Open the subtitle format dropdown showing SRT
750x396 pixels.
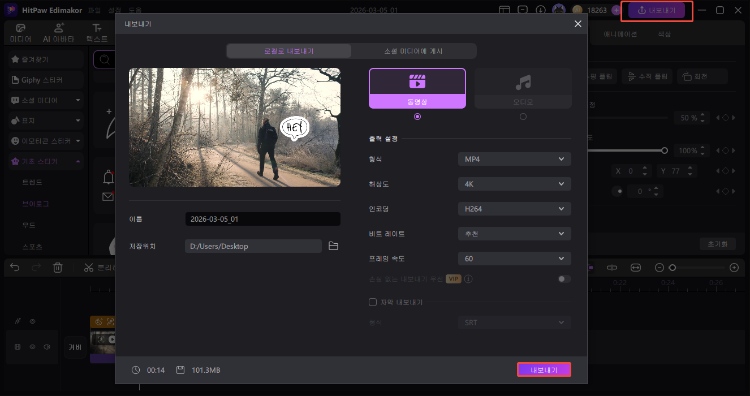coord(514,323)
